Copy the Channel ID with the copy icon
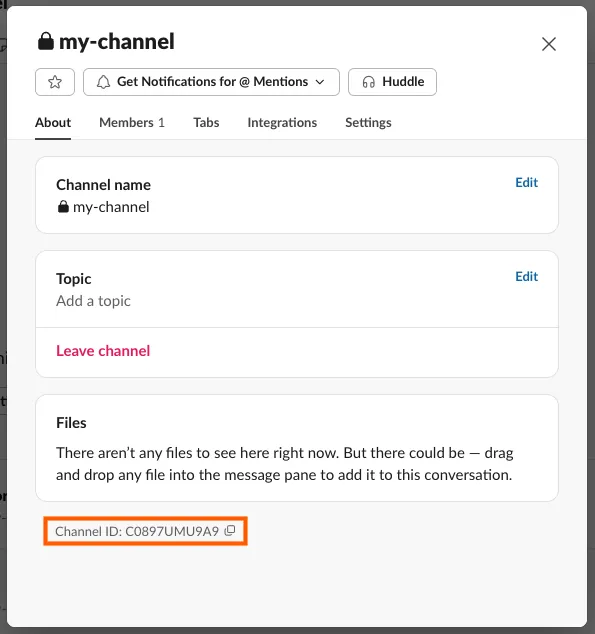Image resolution: width=595 pixels, height=634 pixels. tap(230, 530)
